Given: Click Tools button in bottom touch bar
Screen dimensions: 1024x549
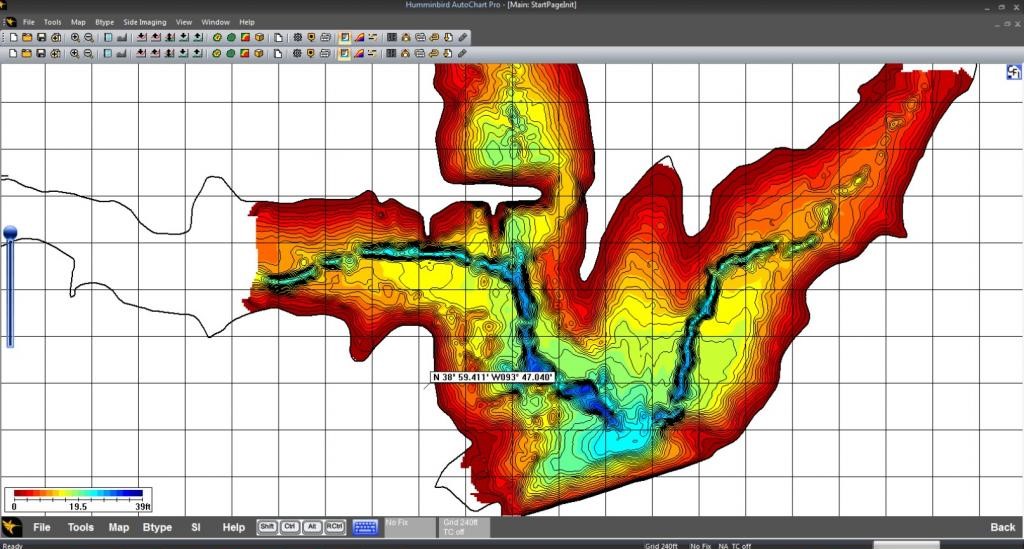Looking at the screenshot, I should pyautogui.click(x=81, y=527).
